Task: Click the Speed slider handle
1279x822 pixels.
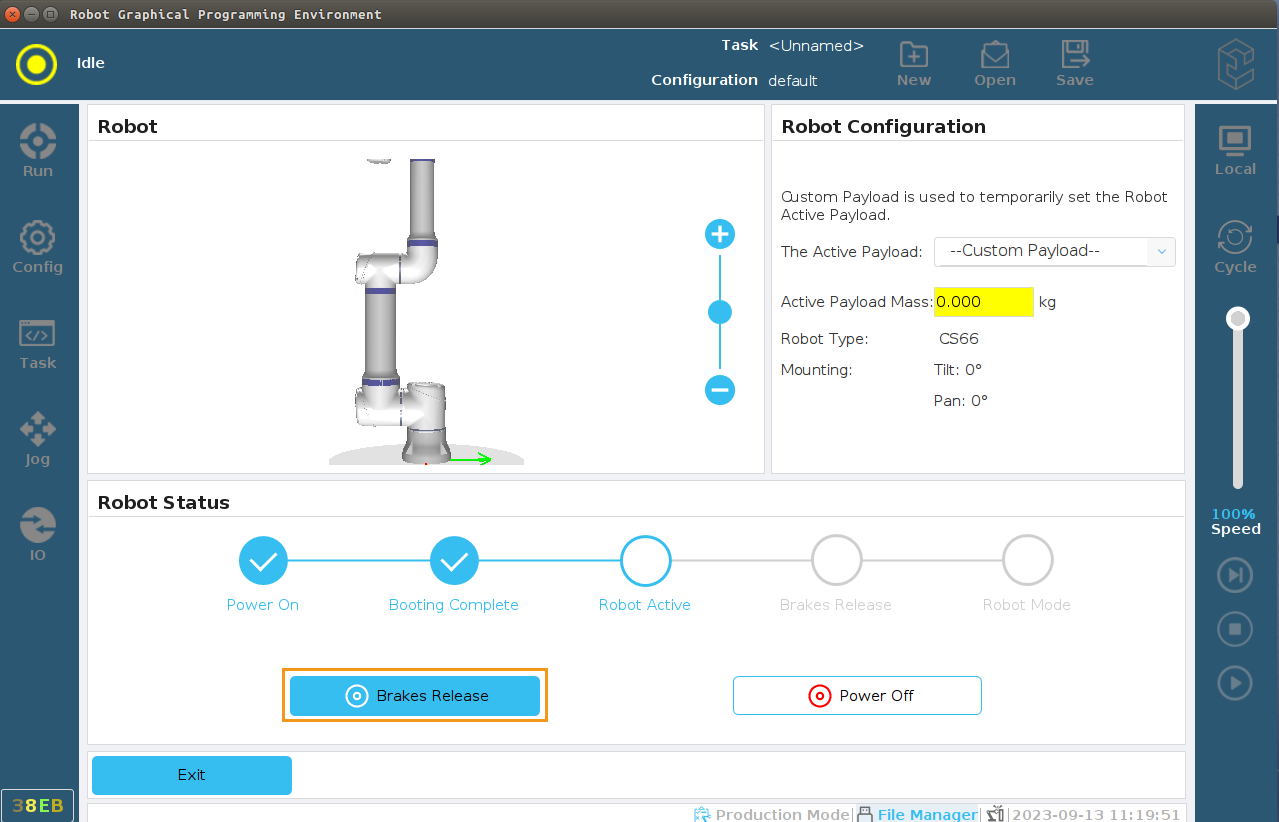Action: (1238, 319)
